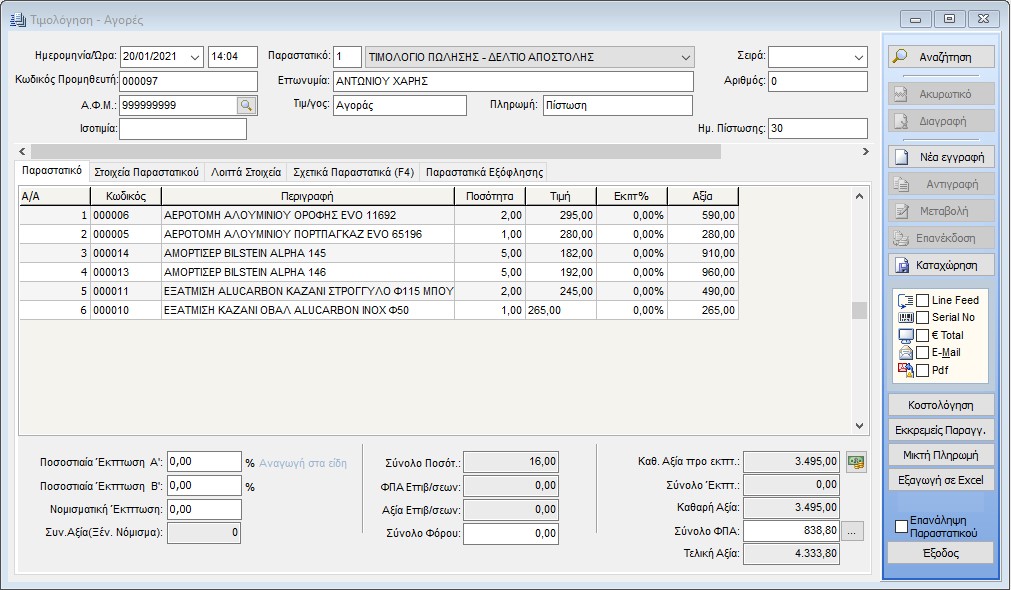Image resolution: width=1011 pixels, height=590 pixels.
Task: Click the application icon in the title bar
Action: [17, 20]
